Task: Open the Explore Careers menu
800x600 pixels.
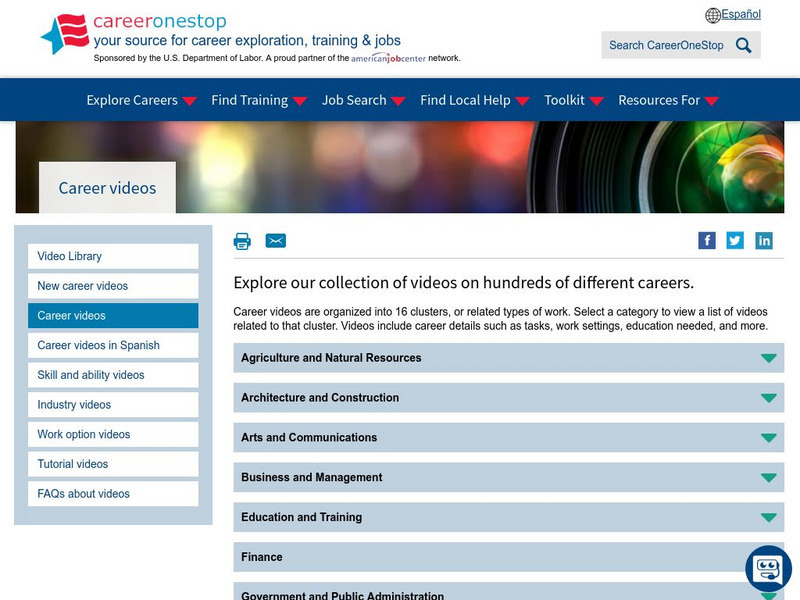Action: [x=141, y=100]
